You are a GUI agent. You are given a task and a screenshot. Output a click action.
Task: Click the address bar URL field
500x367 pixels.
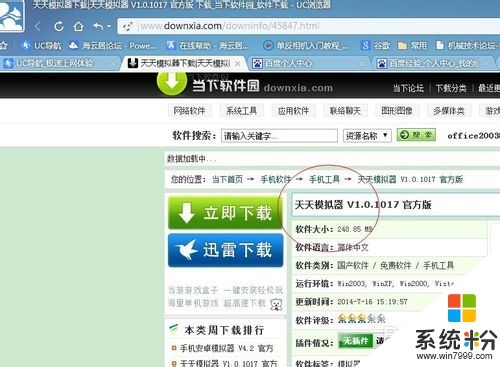308,26
